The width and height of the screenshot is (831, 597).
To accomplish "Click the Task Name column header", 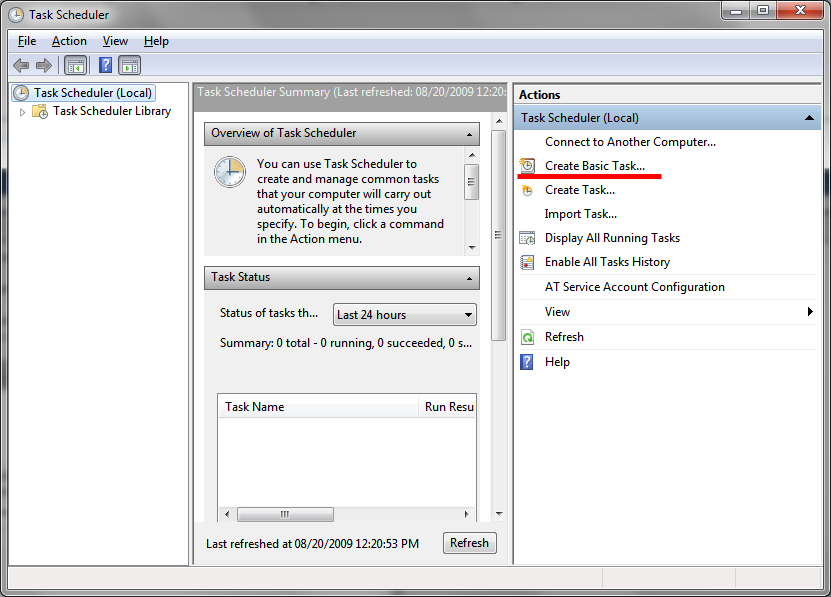I will (318, 407).
